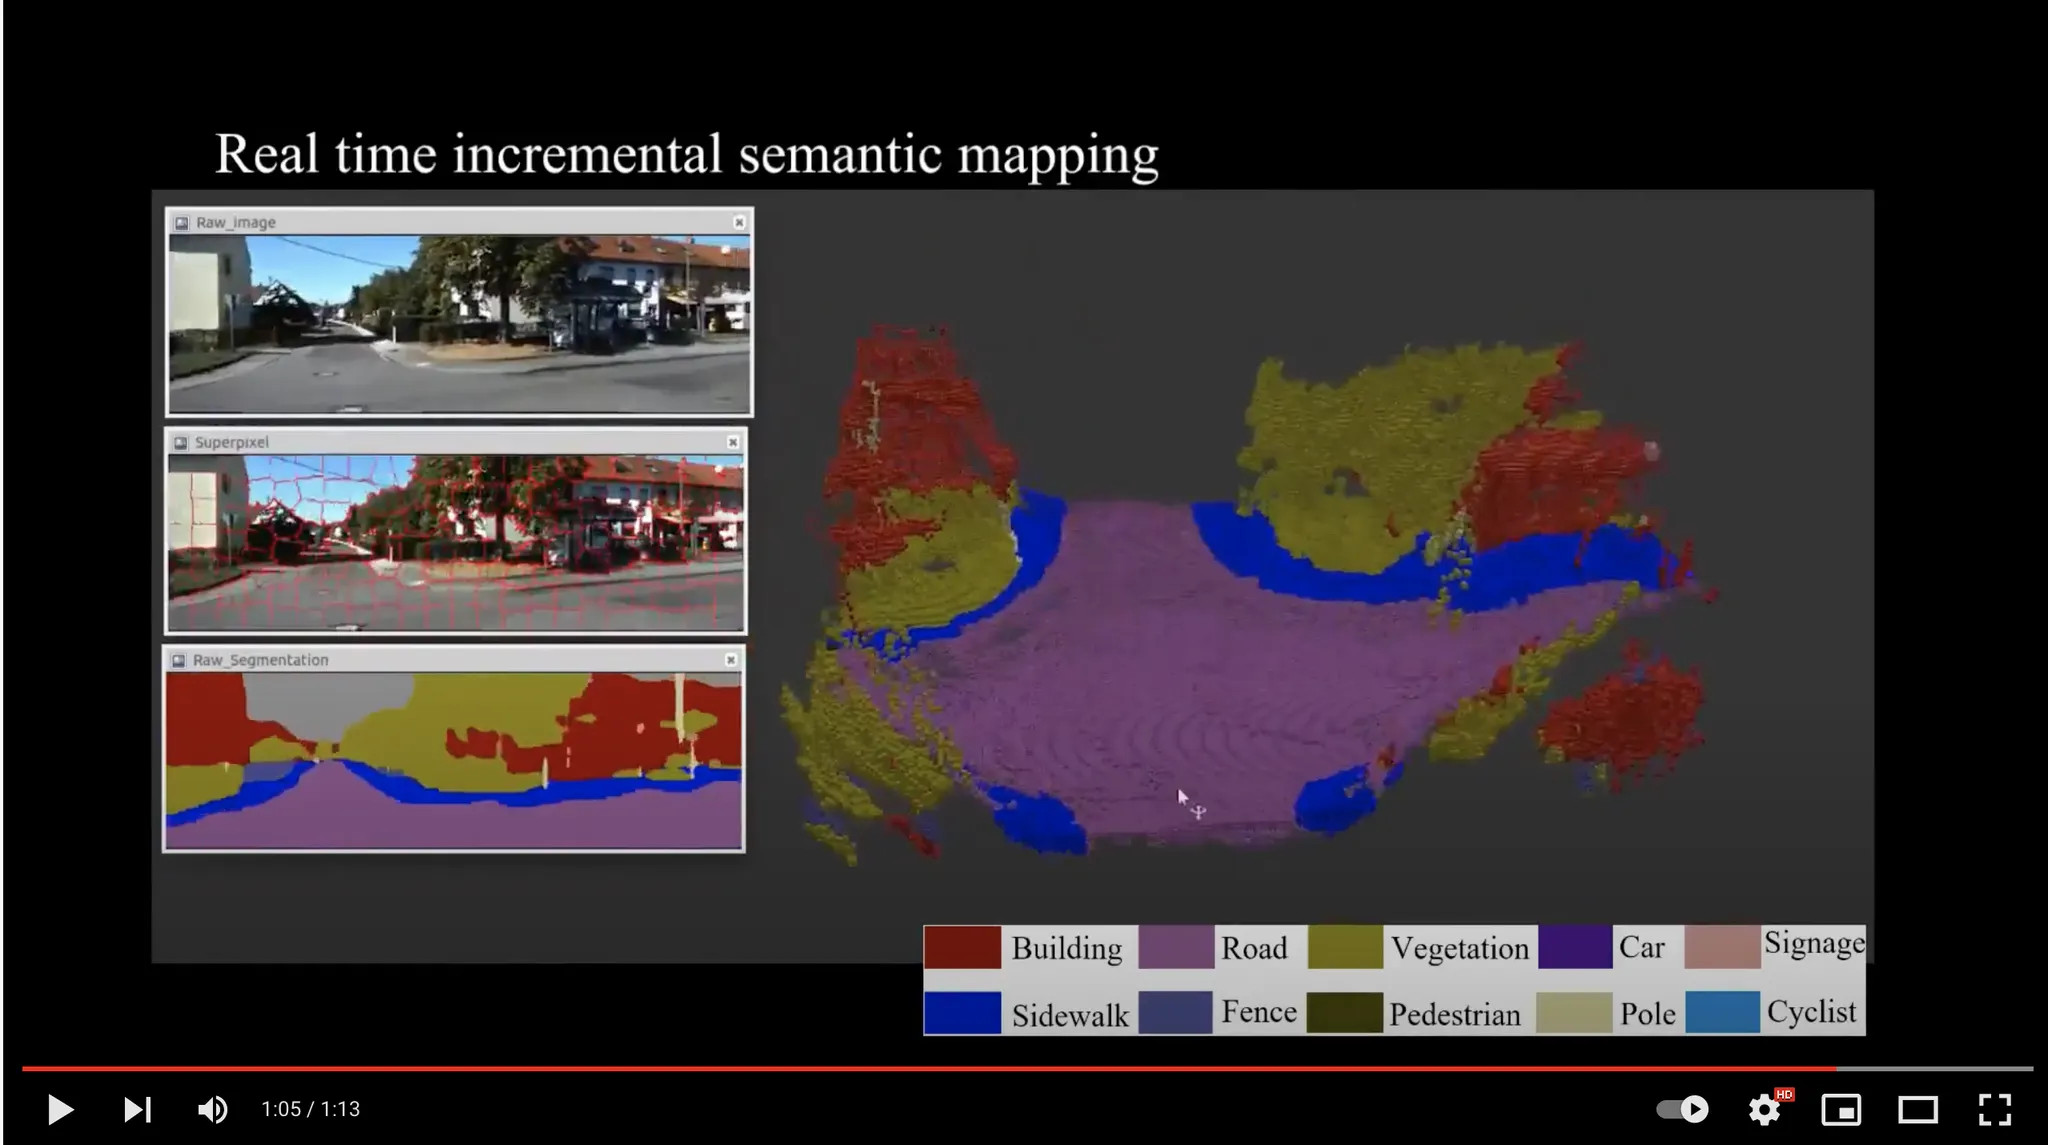Image resolution: width=2048 pixels, height=1145 pixels.
Task: Switch to theater mode
Action: pos(1918,1109)
